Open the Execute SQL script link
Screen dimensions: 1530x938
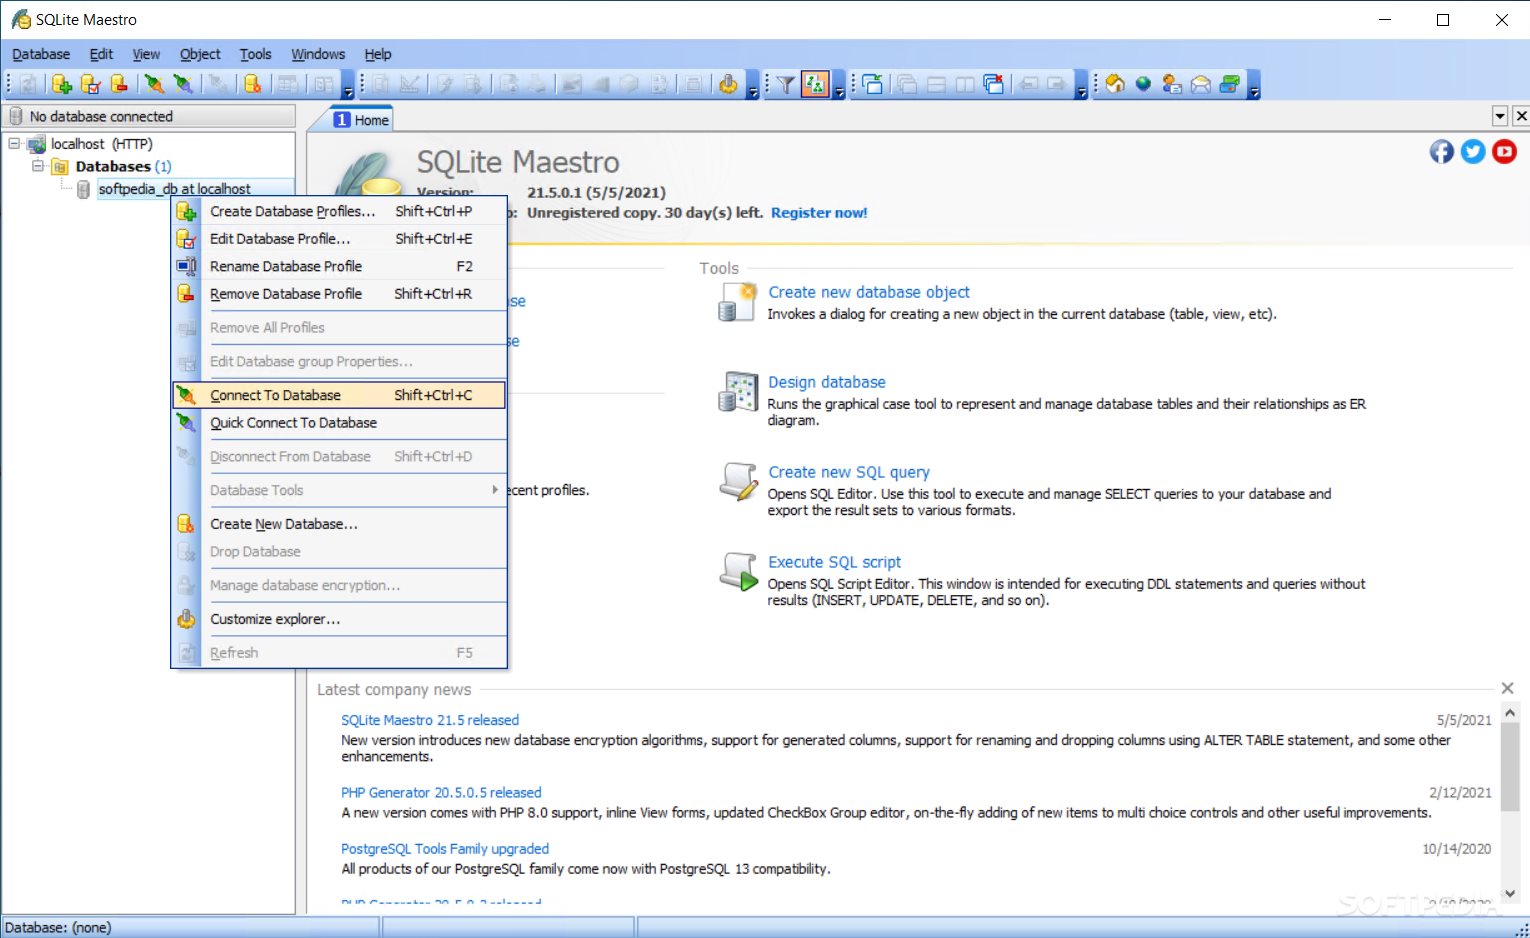[834, 562]
